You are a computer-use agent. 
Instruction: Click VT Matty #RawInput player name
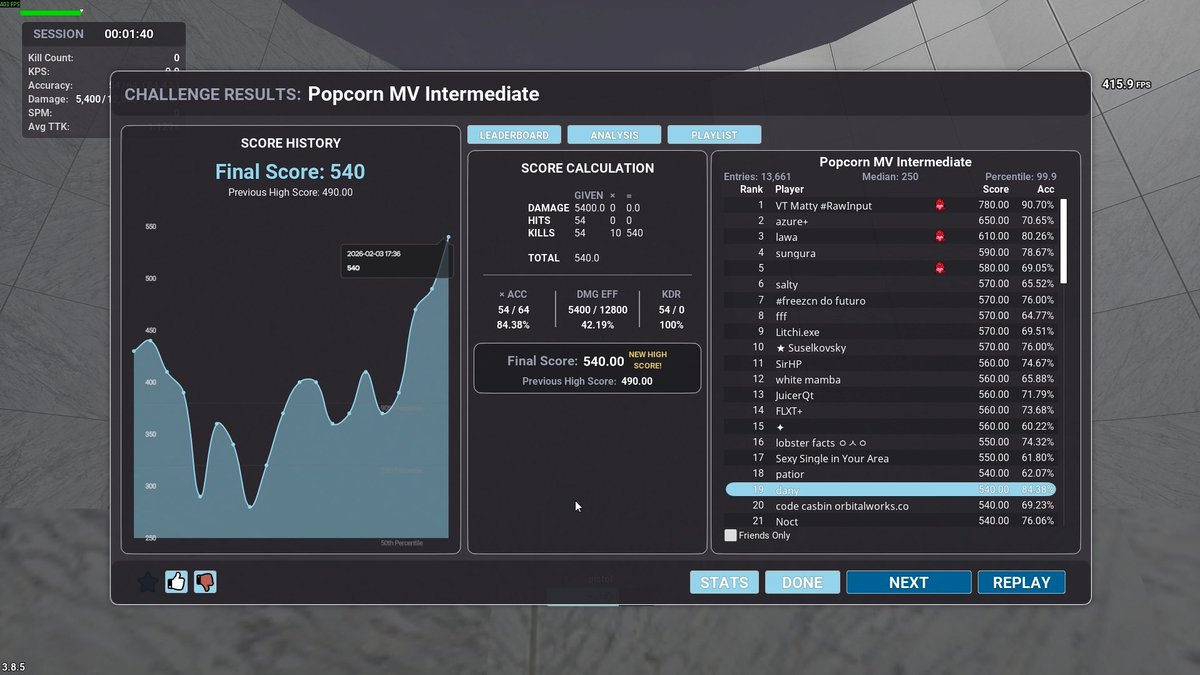click(824, 205)
